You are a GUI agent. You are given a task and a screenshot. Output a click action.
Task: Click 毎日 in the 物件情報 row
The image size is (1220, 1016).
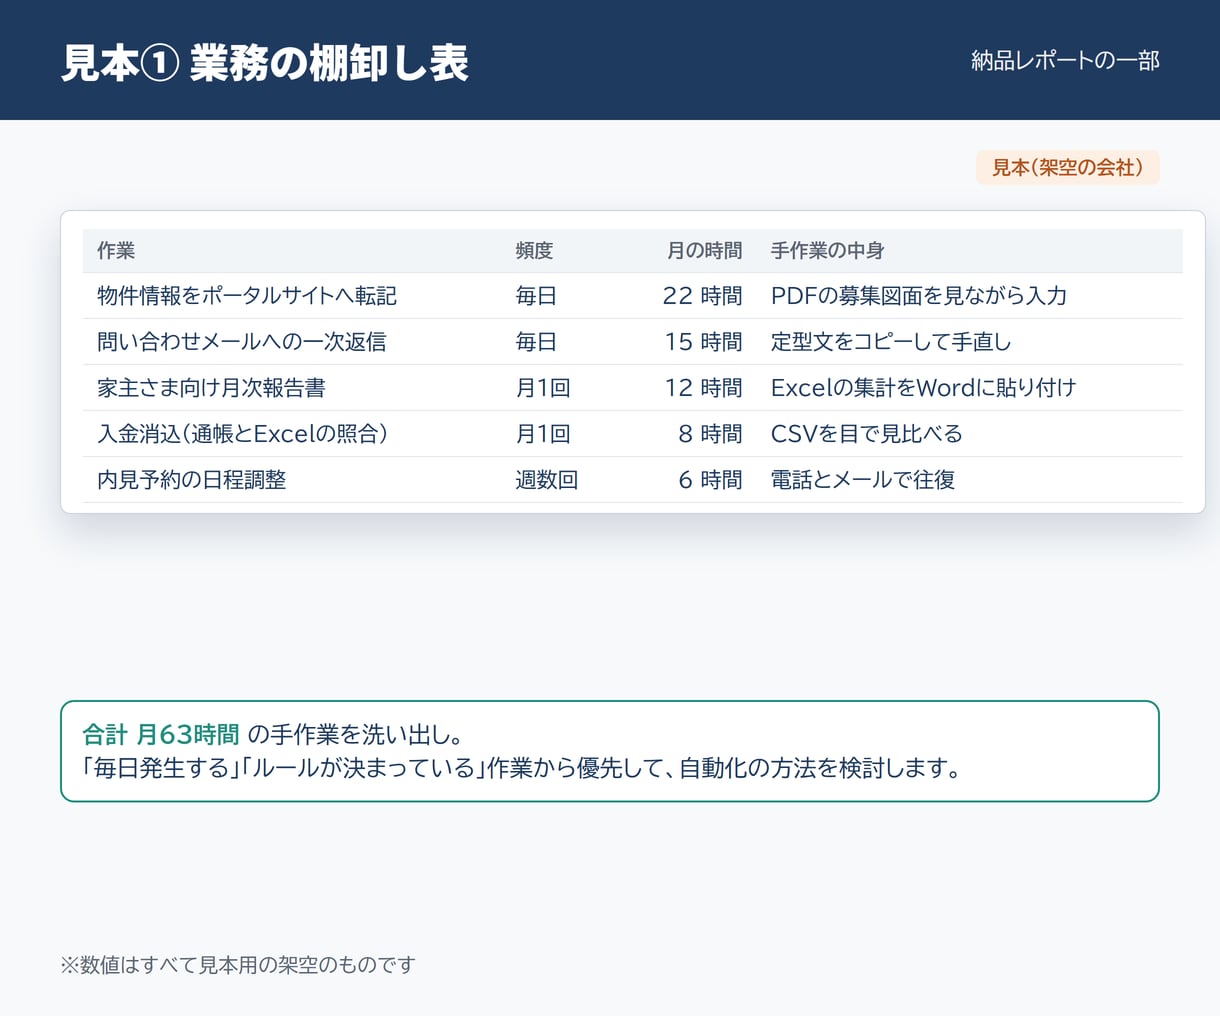tap(536, 296)
